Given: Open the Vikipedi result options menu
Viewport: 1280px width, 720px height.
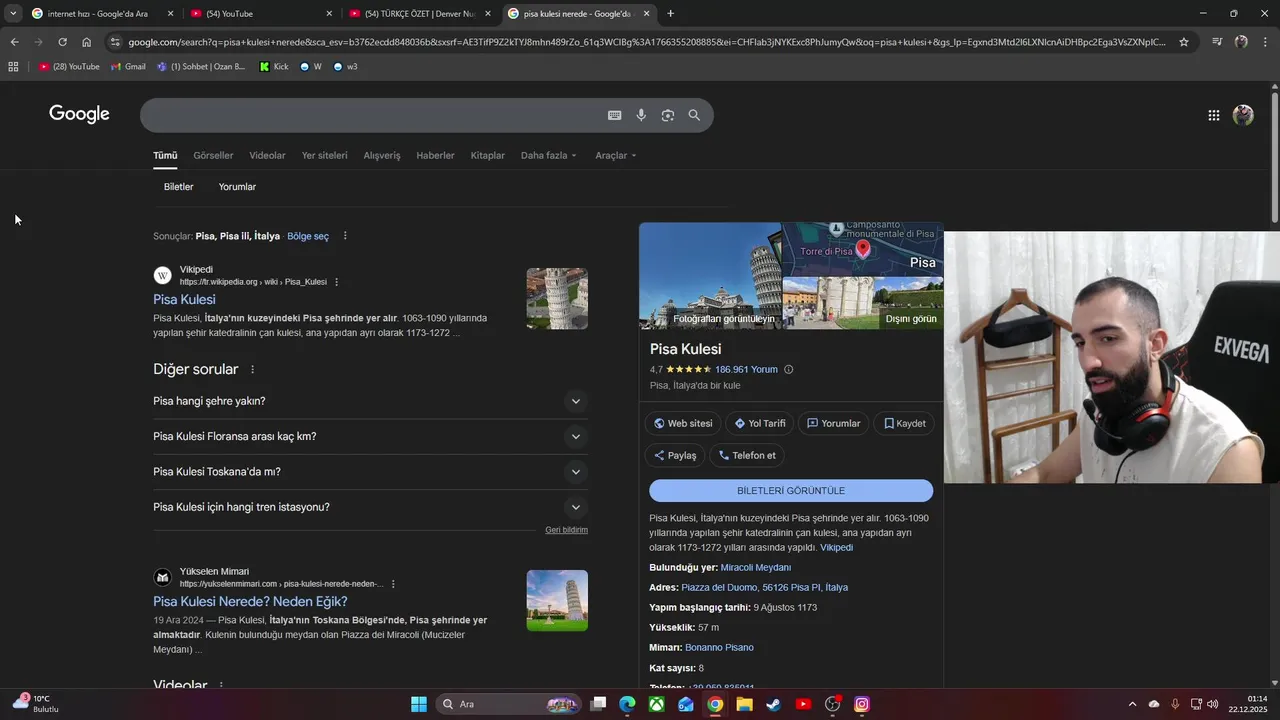Looking at the screenshot, I should click(x=337, y=282).
